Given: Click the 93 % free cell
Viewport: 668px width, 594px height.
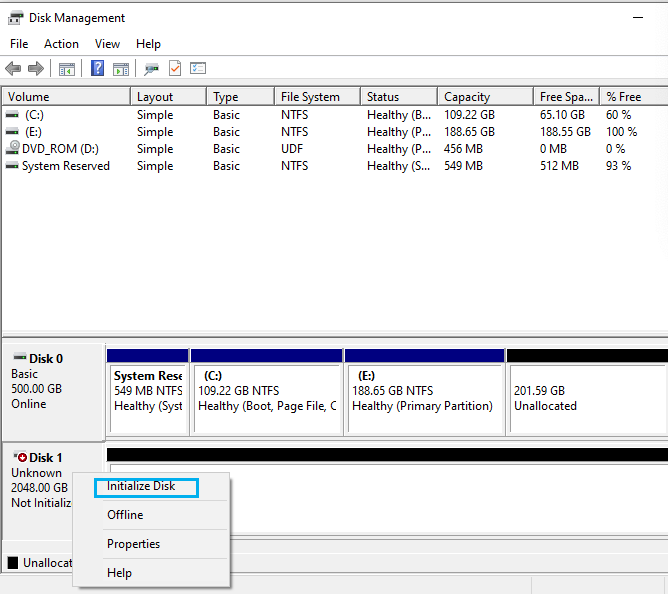Looking at the screenshot, I should [x=619, y=166].
